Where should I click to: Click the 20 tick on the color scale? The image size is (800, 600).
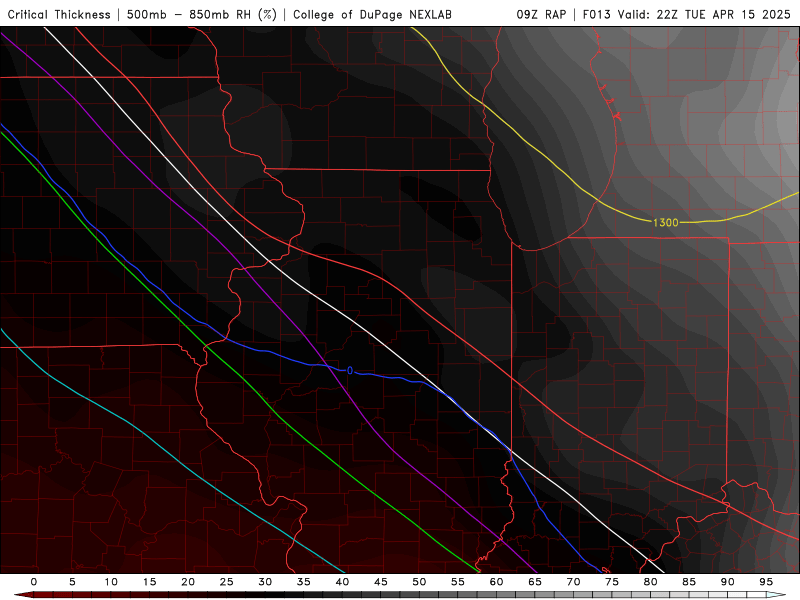tap(188, 582)
